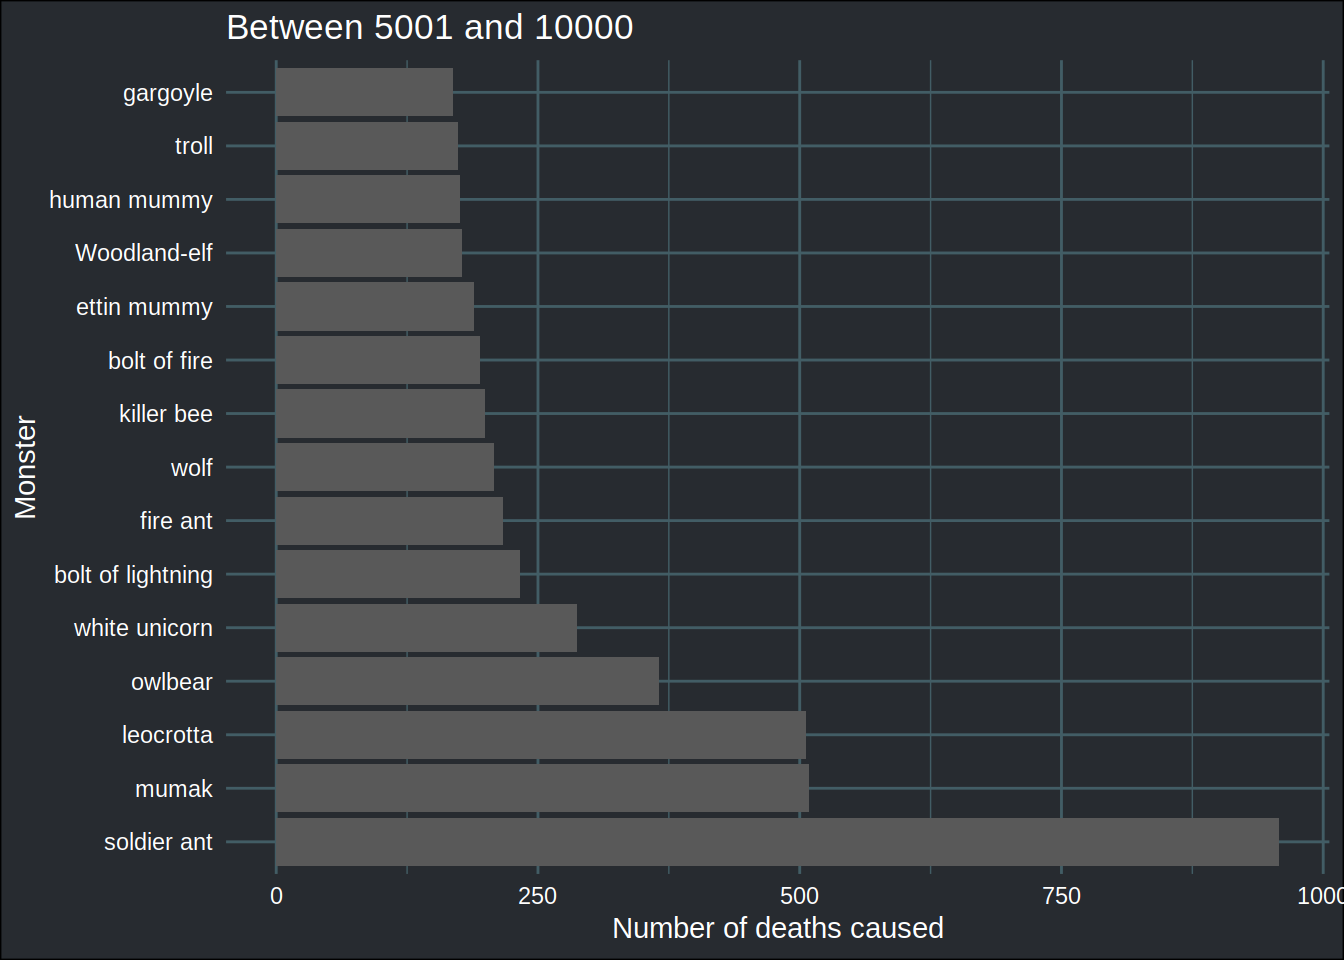This screenshot has height=960, width=1344.
Task: Select the killer bee label
Action: click(166, 414)
